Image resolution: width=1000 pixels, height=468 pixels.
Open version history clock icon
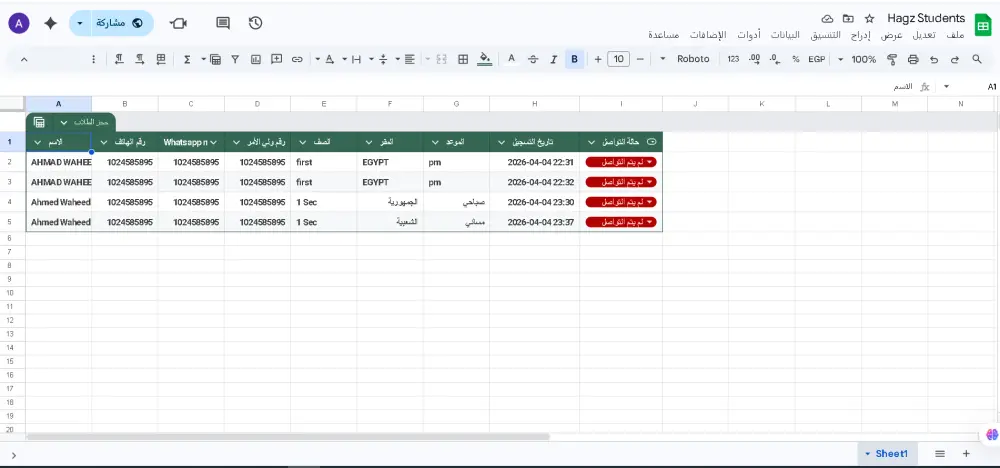(x=255, y=23)
